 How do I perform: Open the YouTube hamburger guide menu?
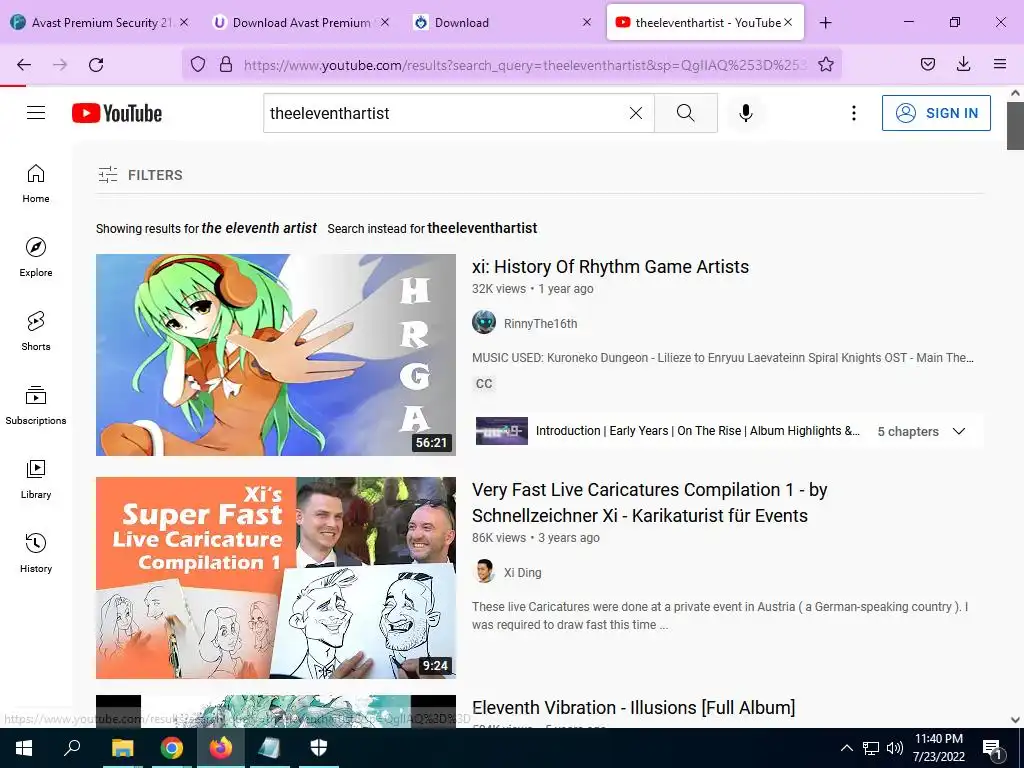pos(36,113)
